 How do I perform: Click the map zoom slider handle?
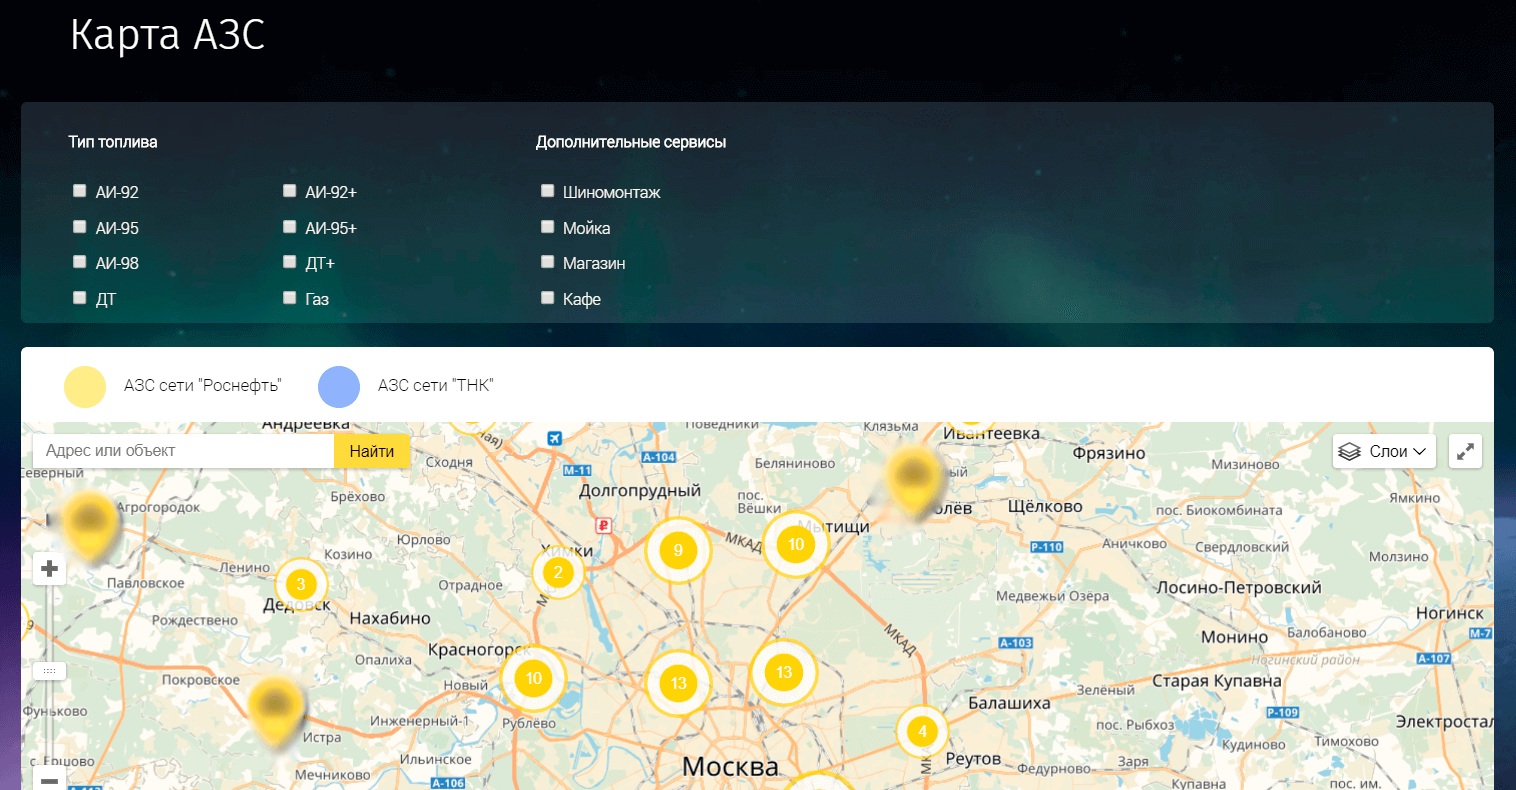pyautogui.click(x=49, y=671)
